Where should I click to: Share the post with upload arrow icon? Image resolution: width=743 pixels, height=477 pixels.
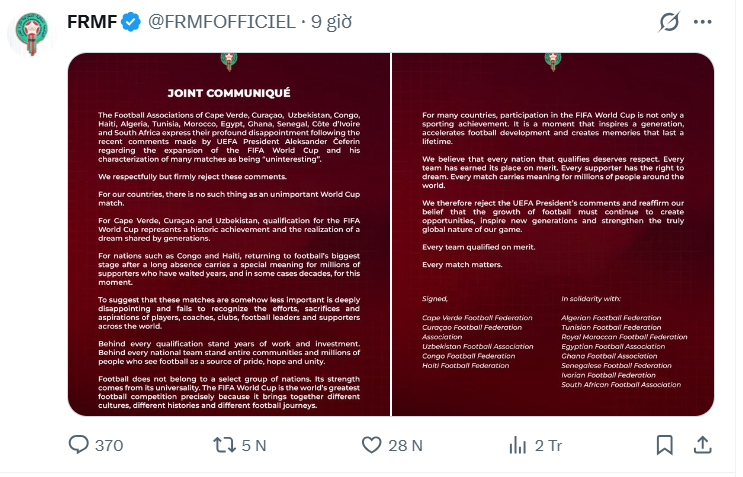pos(703,445)
